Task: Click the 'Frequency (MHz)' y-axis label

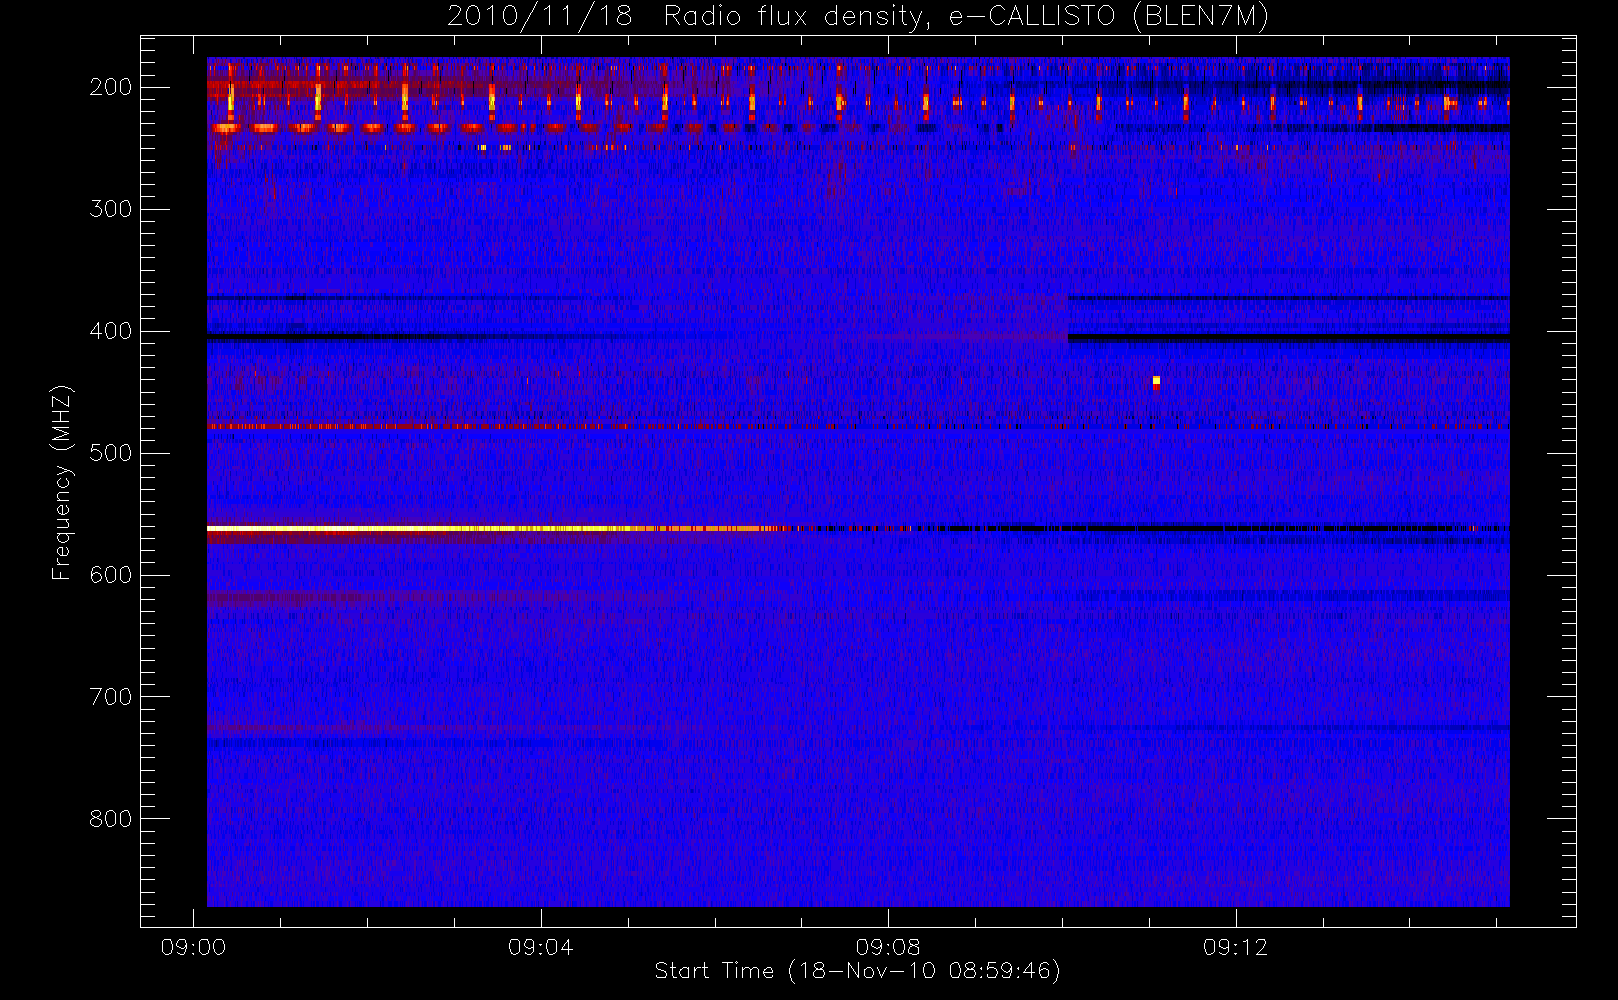Action: tap(62, 482)
